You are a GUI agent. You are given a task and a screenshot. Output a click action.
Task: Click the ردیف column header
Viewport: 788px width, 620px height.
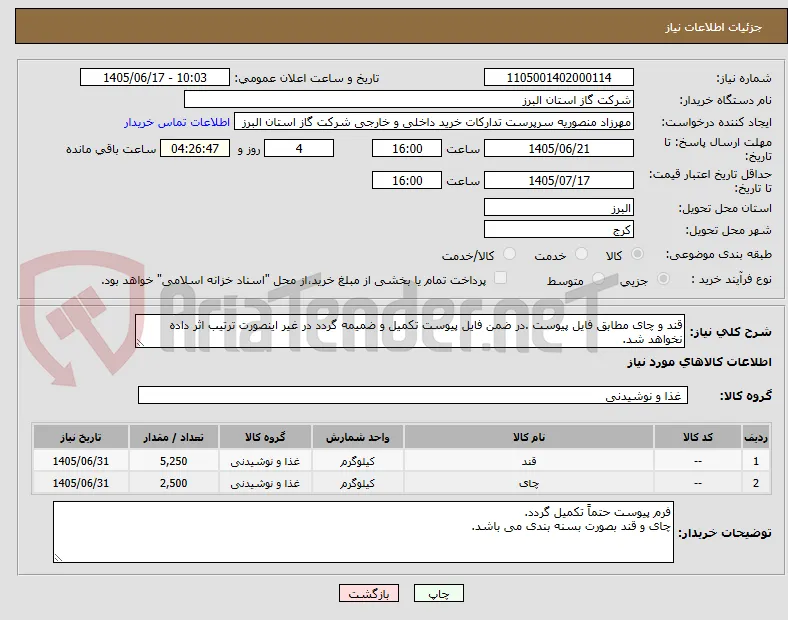pos(756,437)
